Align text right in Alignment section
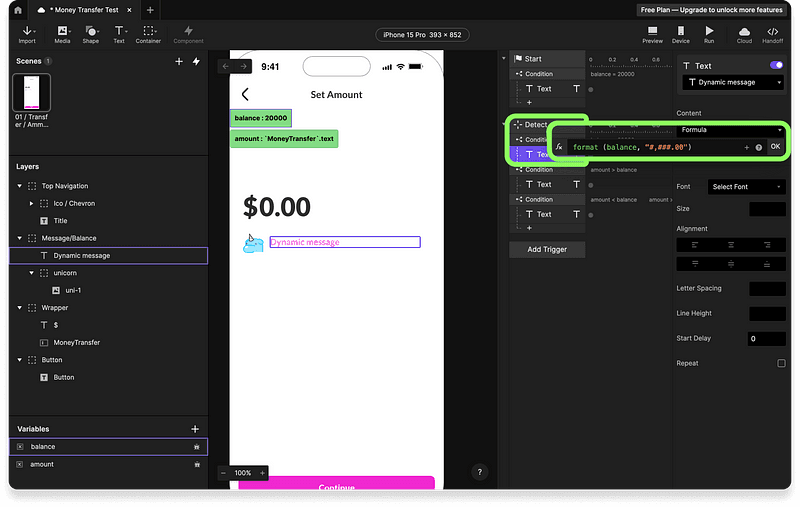Screen dimensions: 800x507 click(767, 245)
